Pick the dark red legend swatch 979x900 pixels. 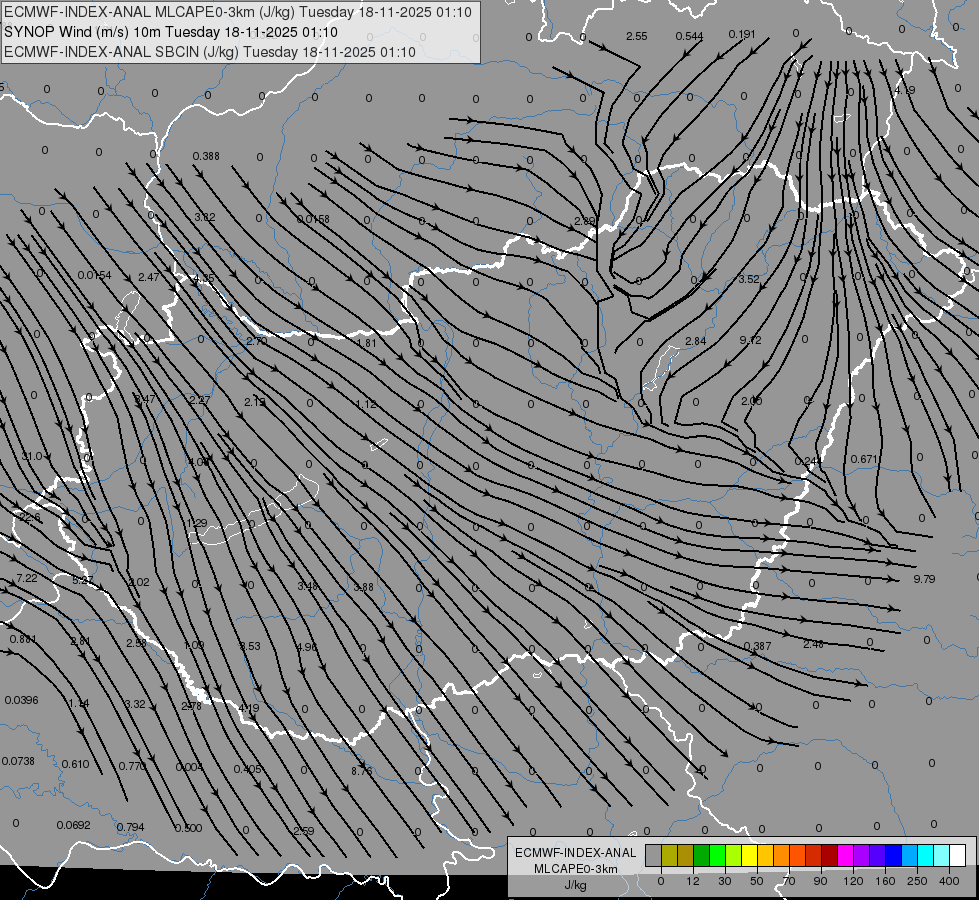[830, 855]
